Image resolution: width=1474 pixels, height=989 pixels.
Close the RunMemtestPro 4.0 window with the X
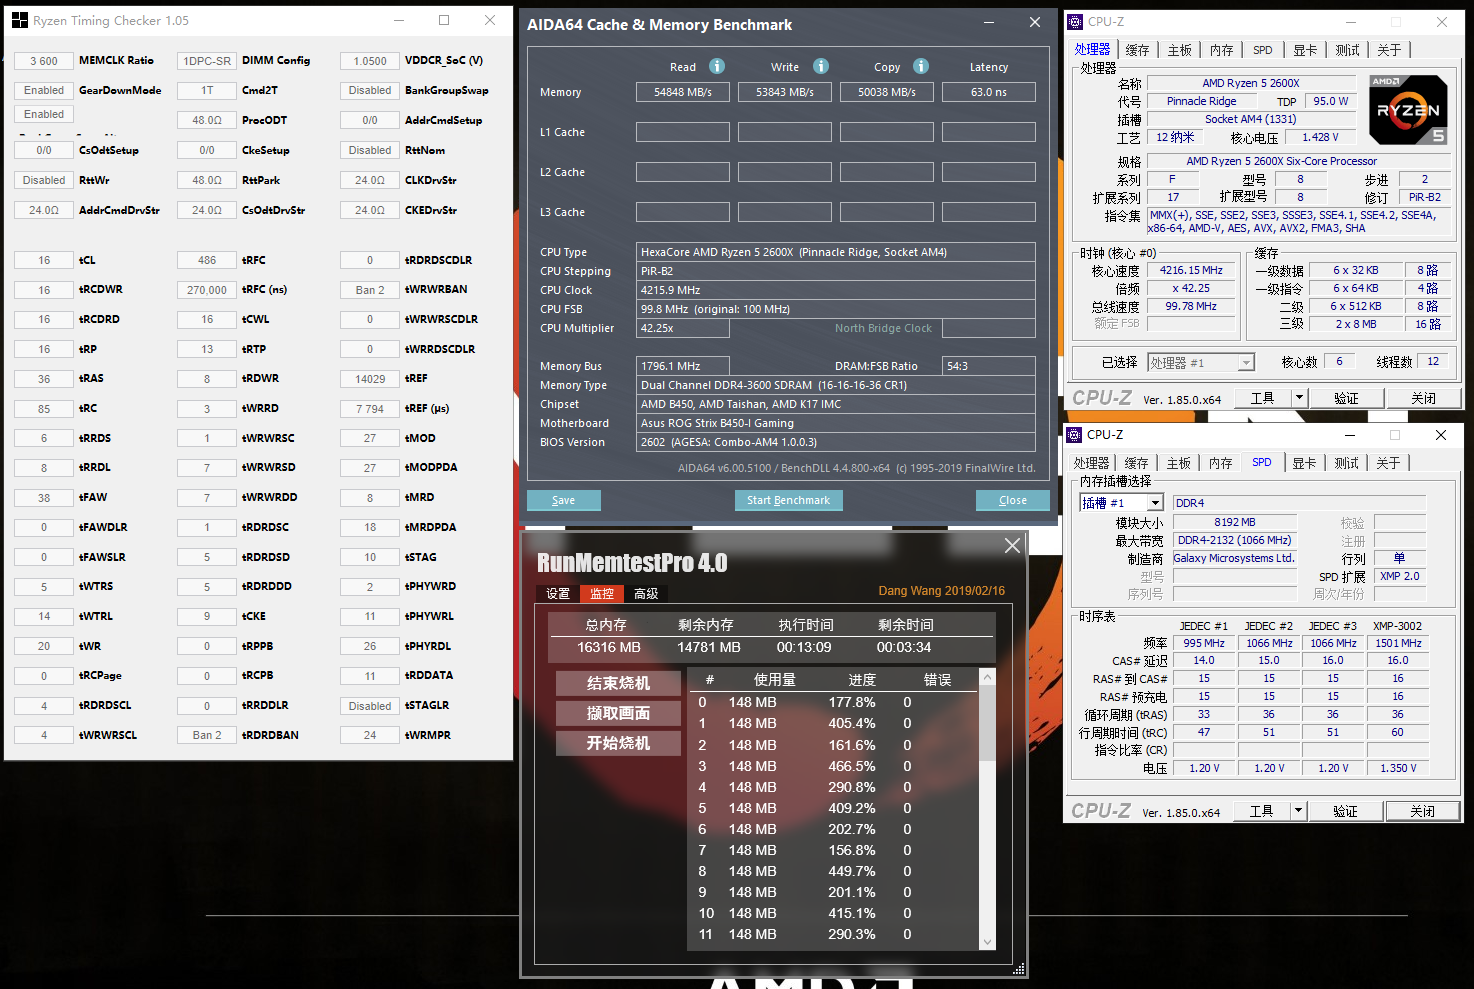pyautogui.click(x=1012, y=545)
